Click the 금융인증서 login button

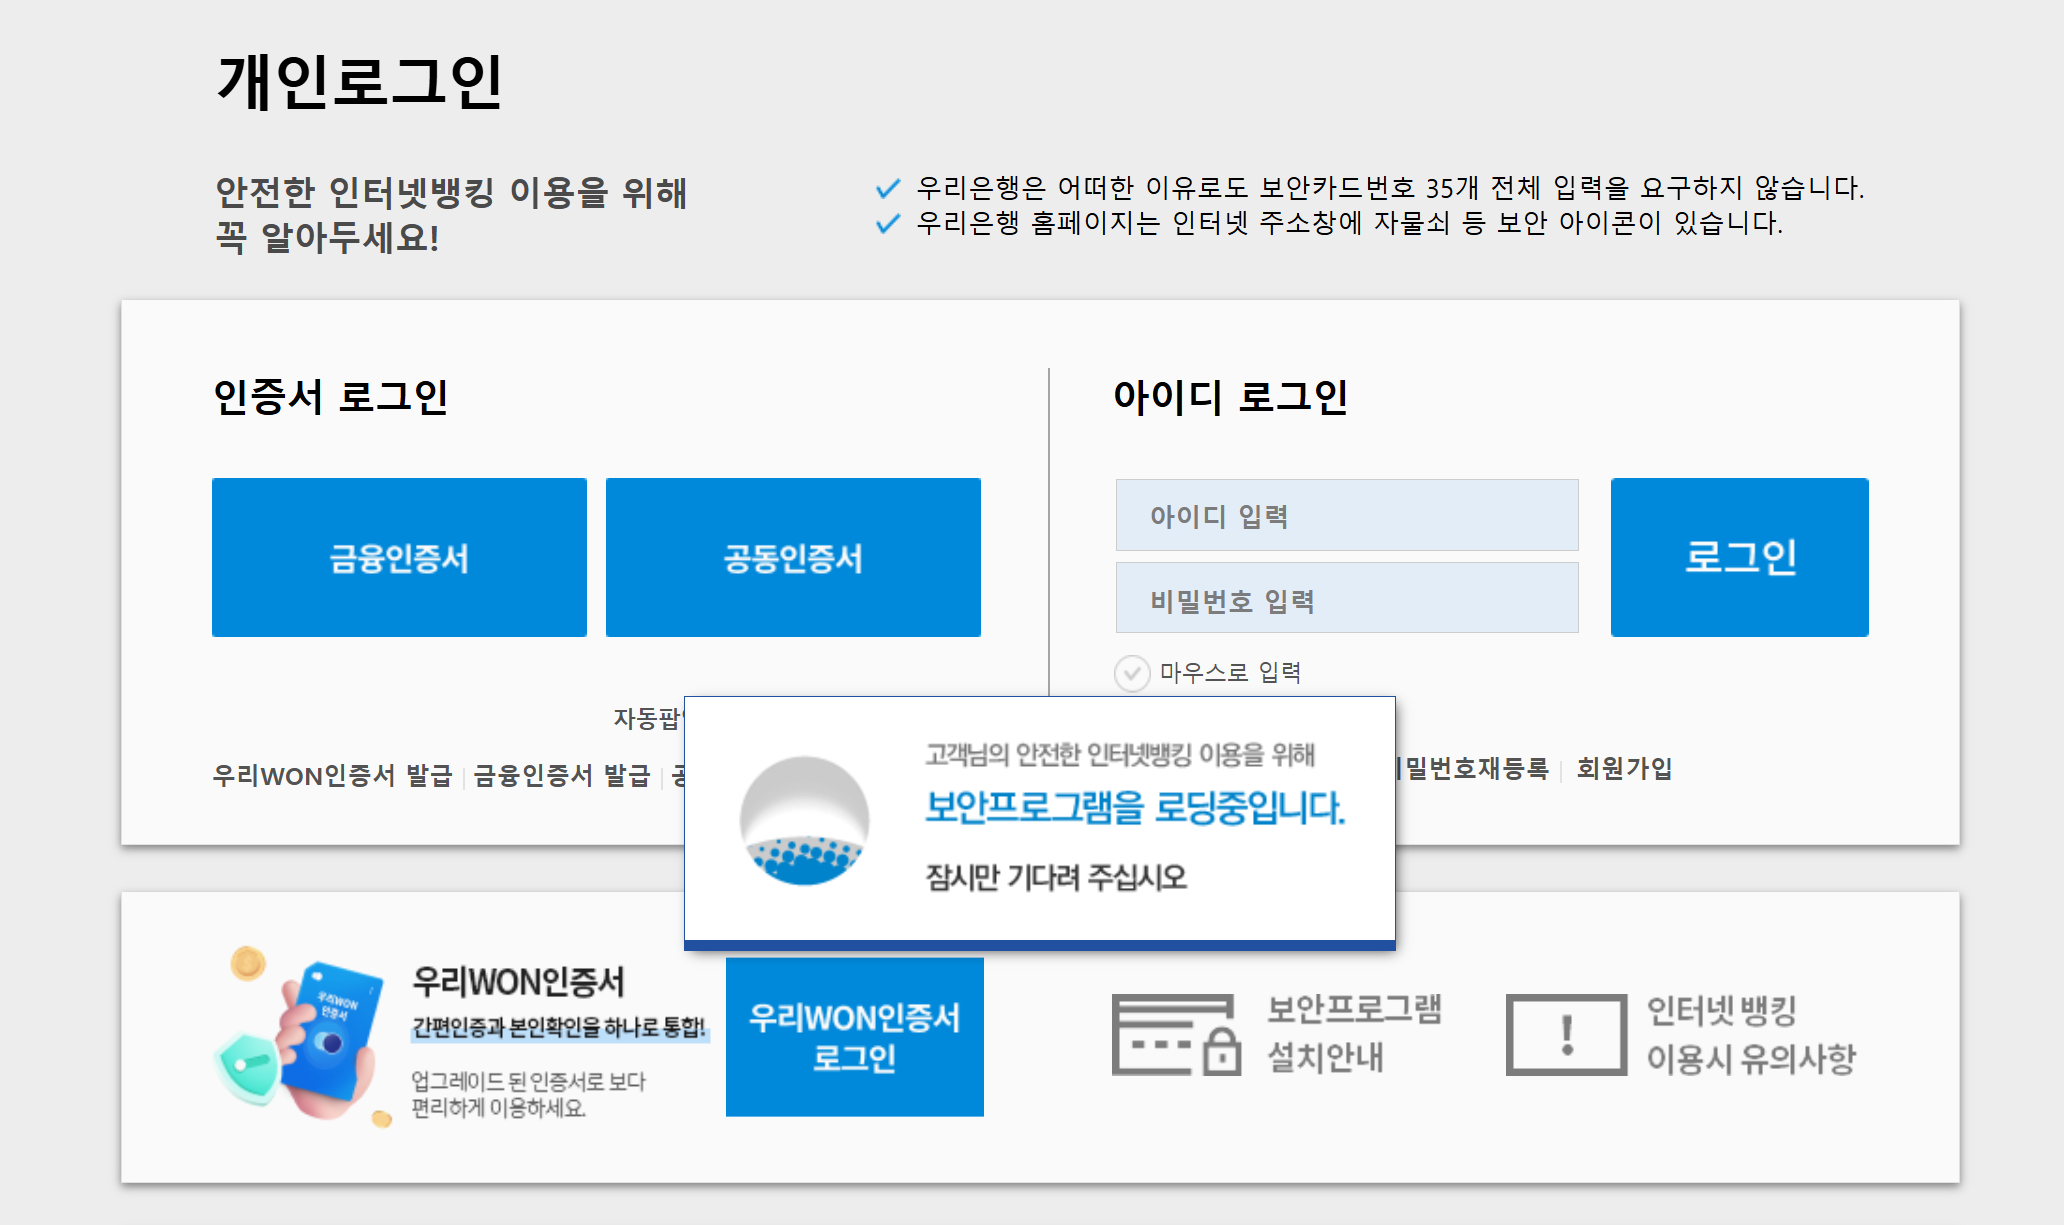point(399,557)
